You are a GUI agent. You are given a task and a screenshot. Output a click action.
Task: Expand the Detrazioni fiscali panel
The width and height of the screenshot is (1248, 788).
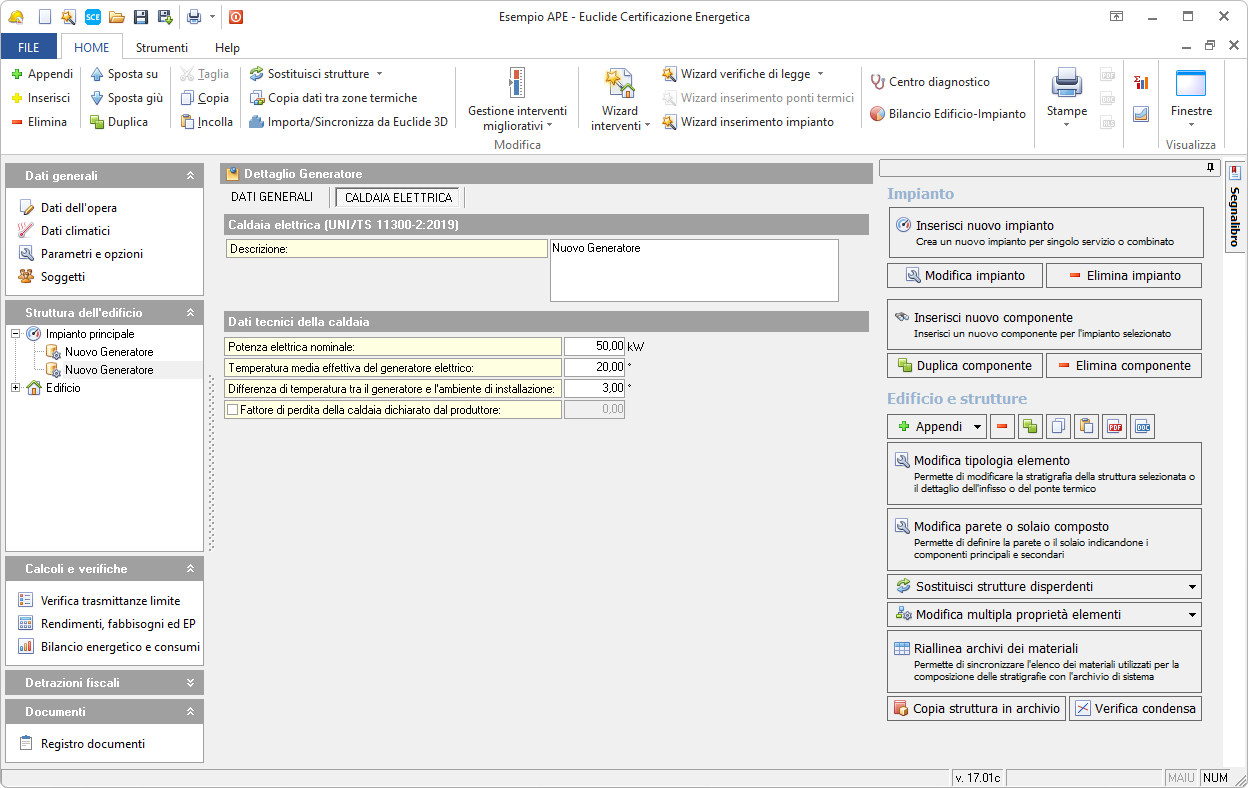(190, 683)
